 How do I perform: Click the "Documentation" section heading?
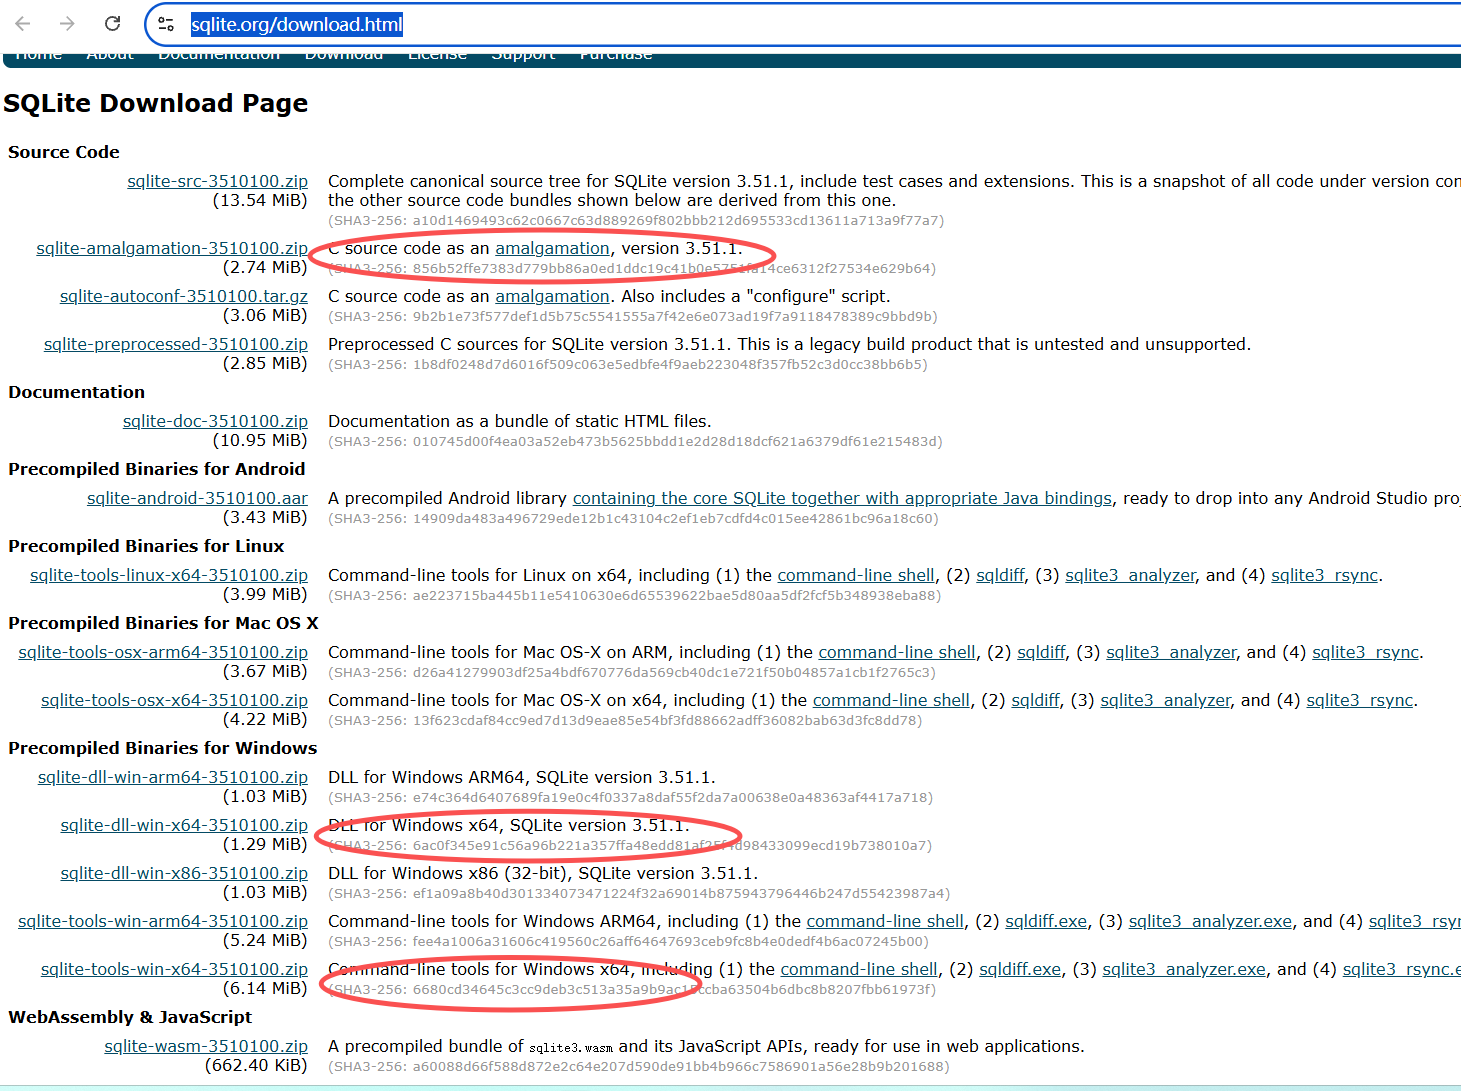pyautogui.click(x=77, y=392)
